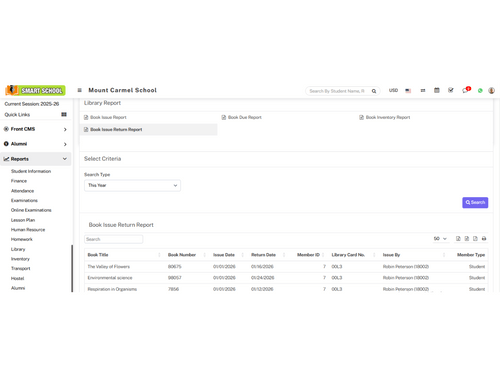The image size is (500, 375).
Task: Click 'Environmental science' book title
Action: (110, 278)
